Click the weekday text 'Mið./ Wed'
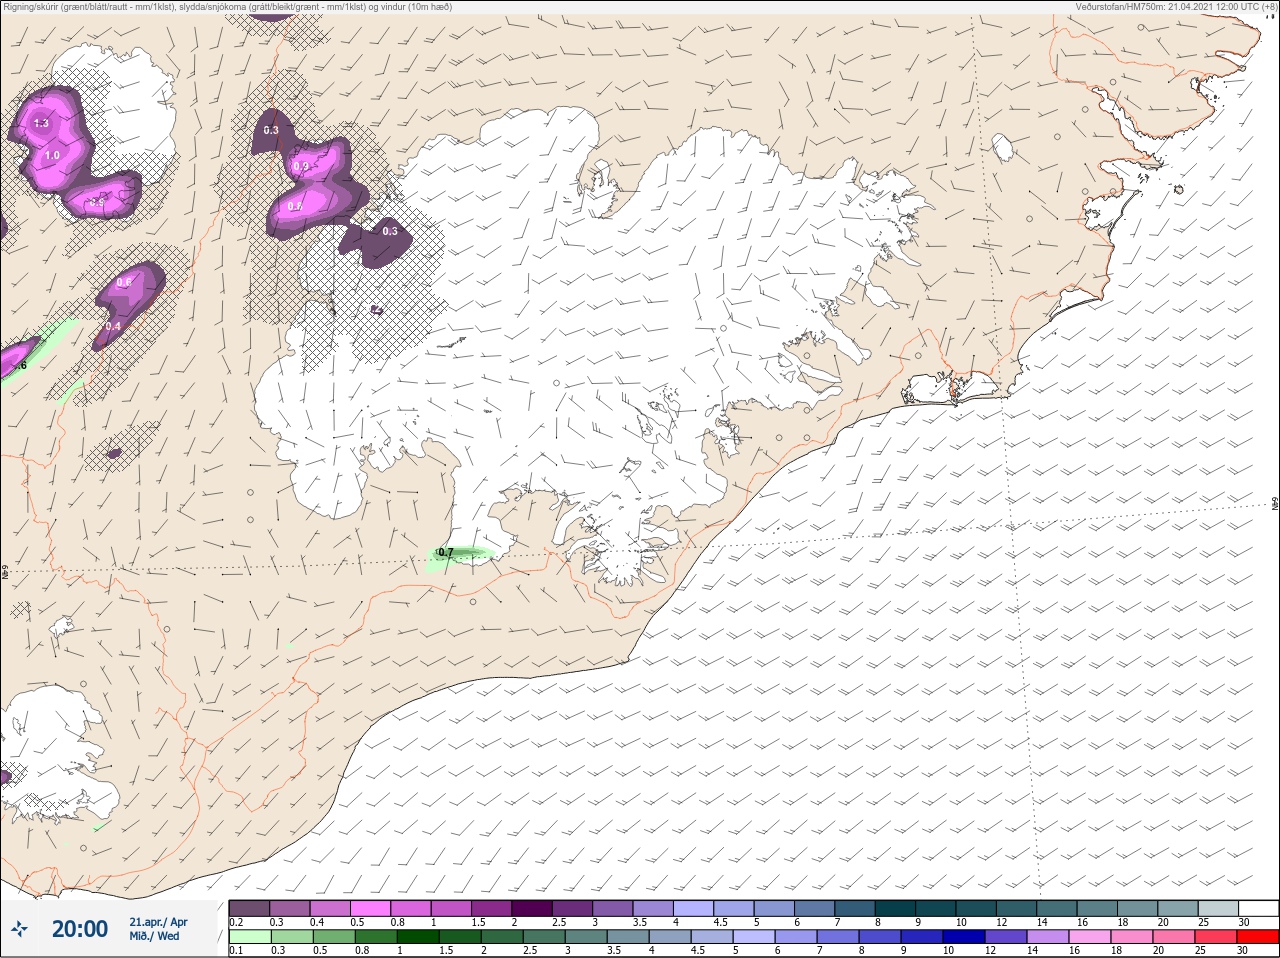The height and width of the screenshot is (958, 1280). [x=154, y=936]
